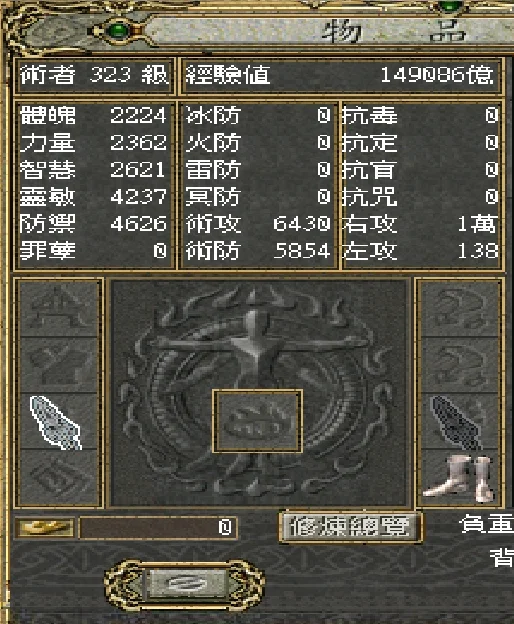Open the 修煉總覽 overview button
This screenshot has width=514, height=624.
coord(350,527)
